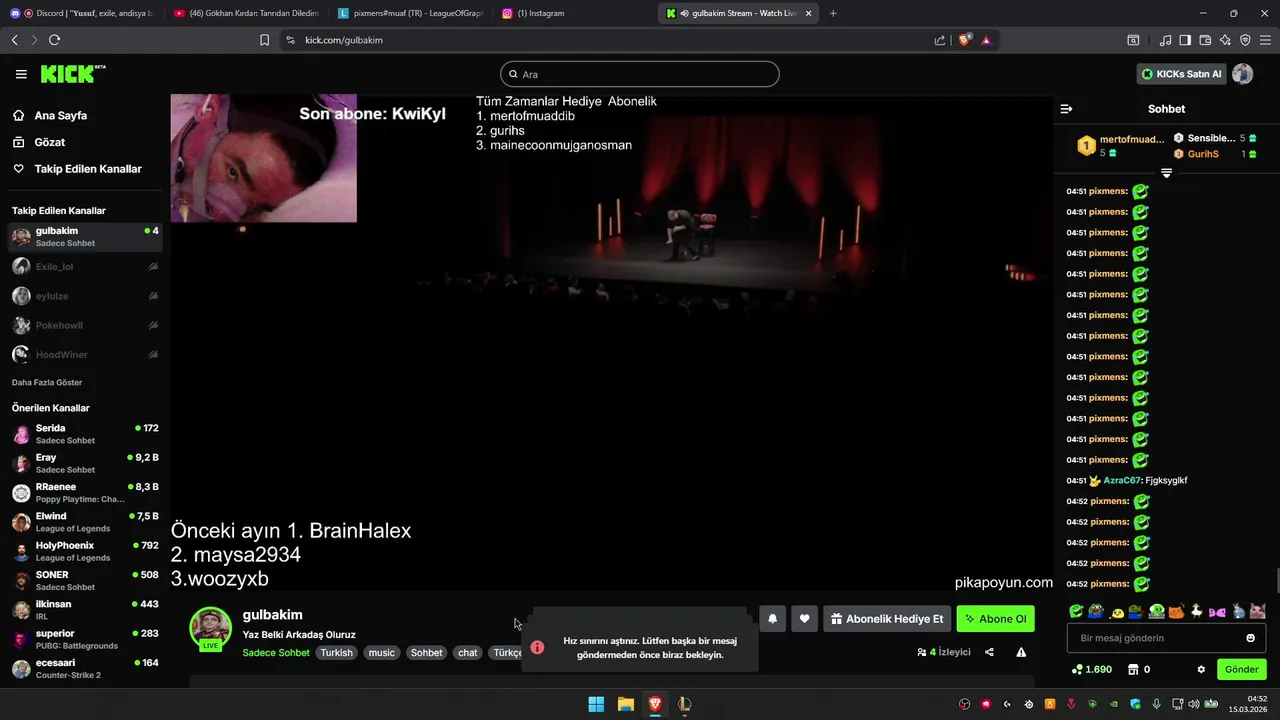Insert the first green emote
Screen dimensions: 1280x720
pos(1076,611)
